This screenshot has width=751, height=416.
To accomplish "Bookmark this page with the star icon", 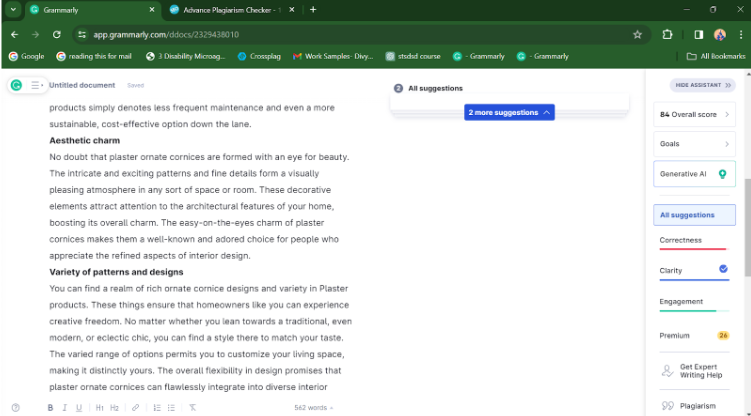I will [637, 34].
